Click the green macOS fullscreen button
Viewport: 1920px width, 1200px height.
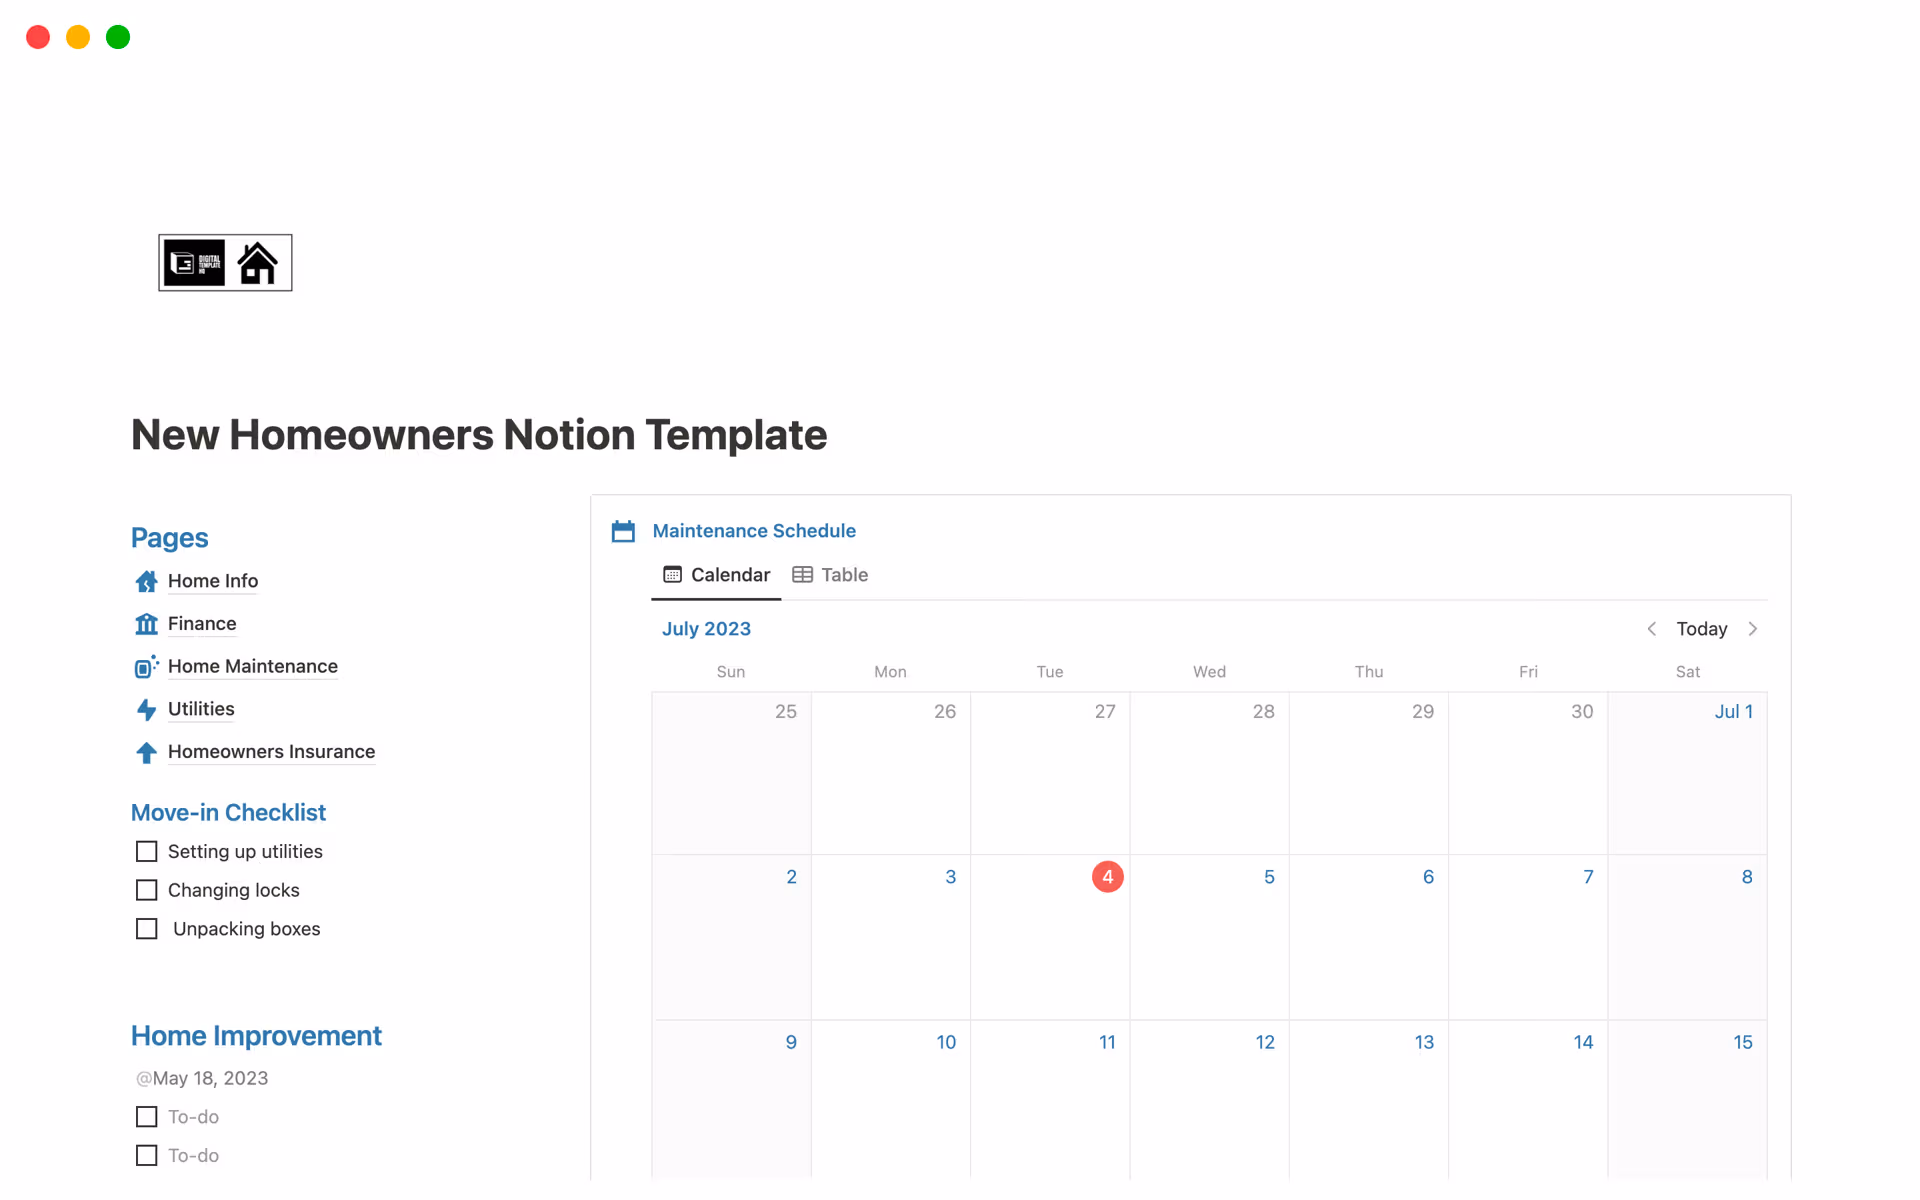pyautogui.click(x=118, y=37)
